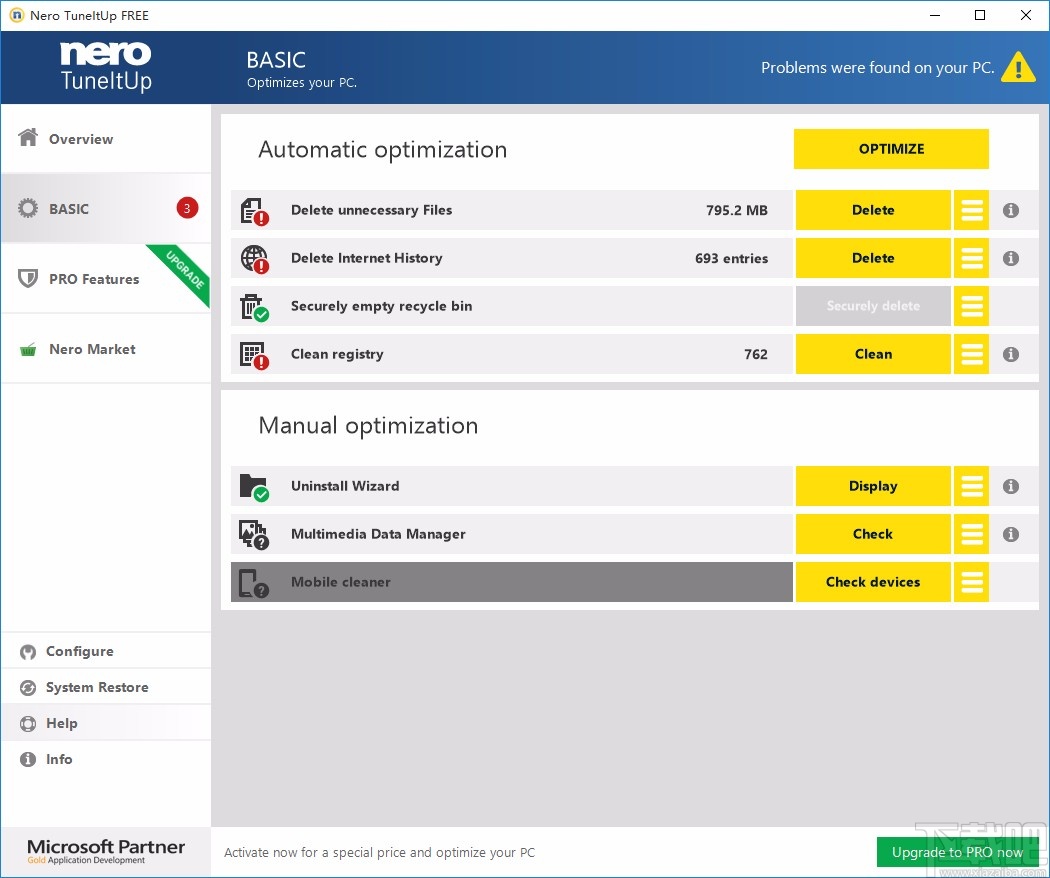The height and width of the screenshot is (878, 1050).
Task: Open the Overview home icon
Action: tap(28, 137)
